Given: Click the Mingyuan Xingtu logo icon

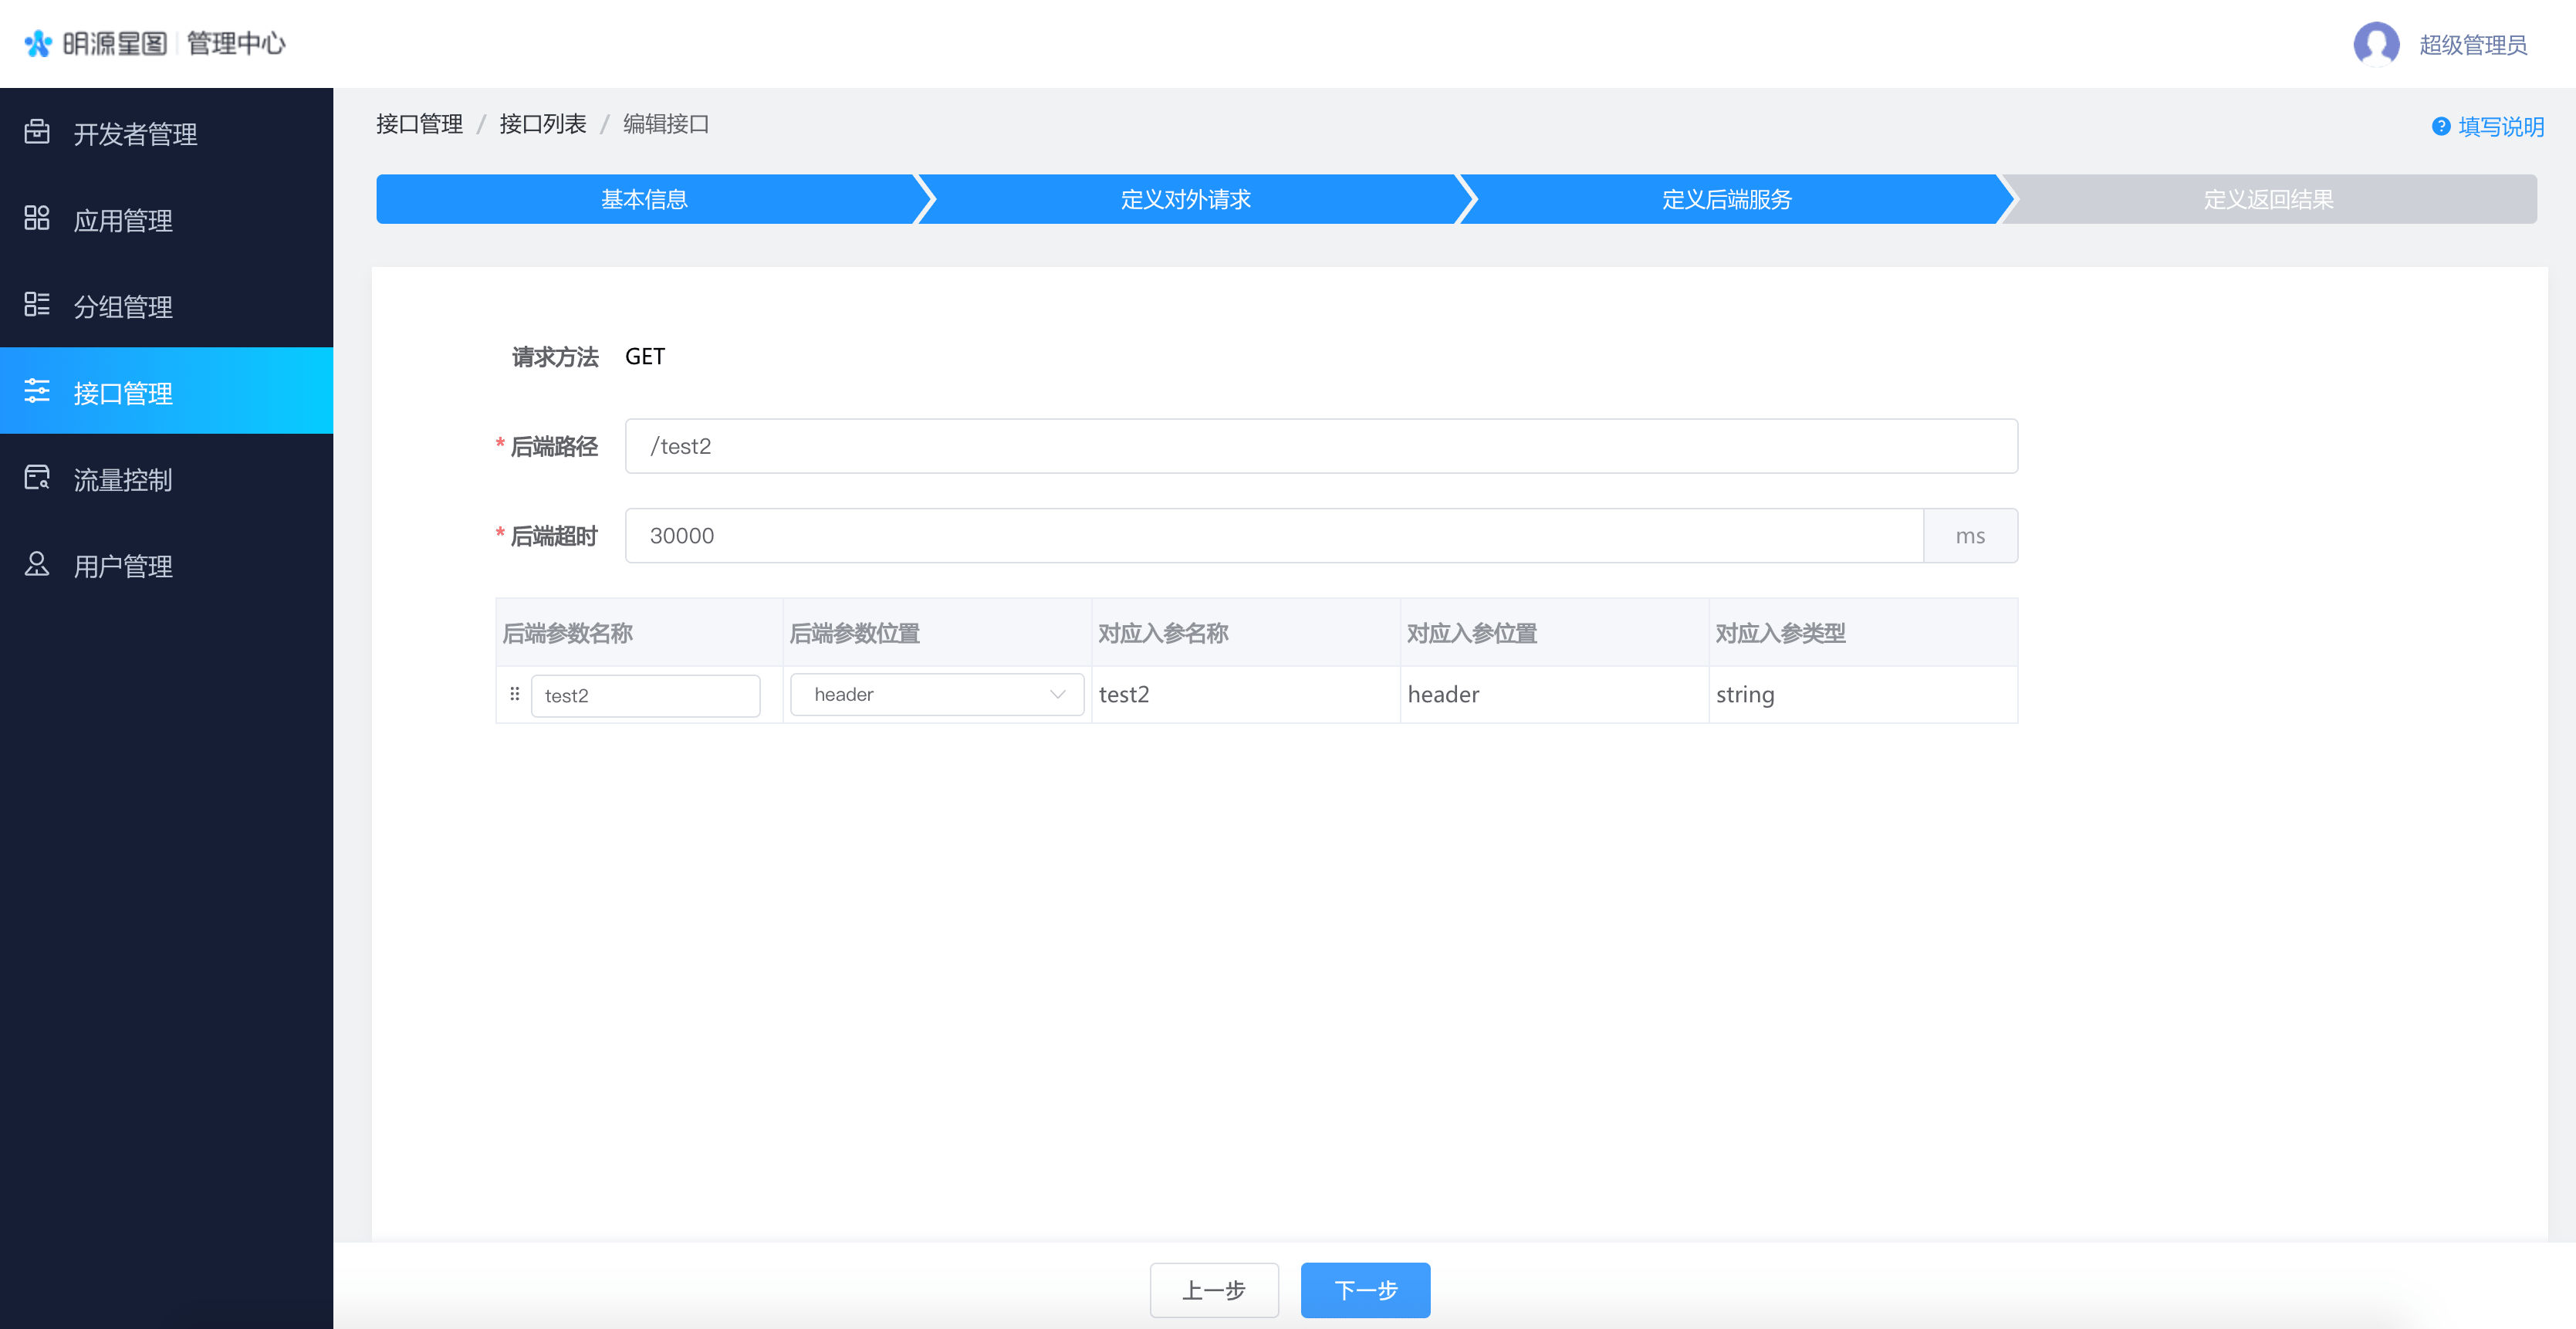Looking at the screenshot, I should point(38,43).
